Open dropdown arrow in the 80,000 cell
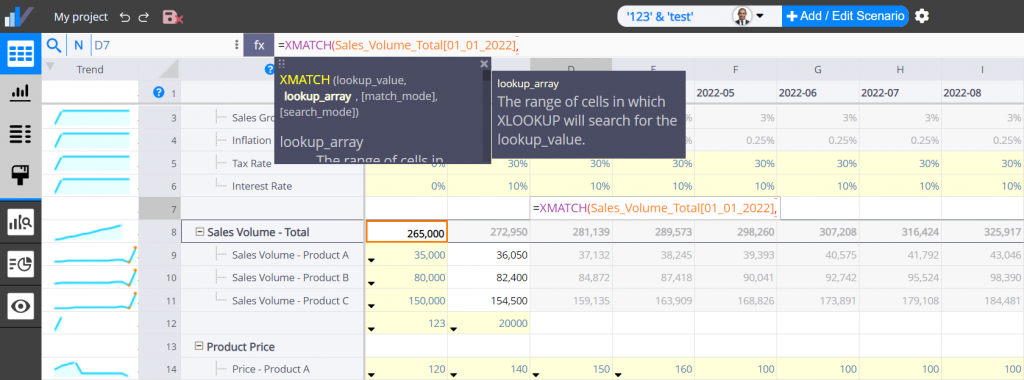Viewport: 1024px width, 380px height. [372, 283]
